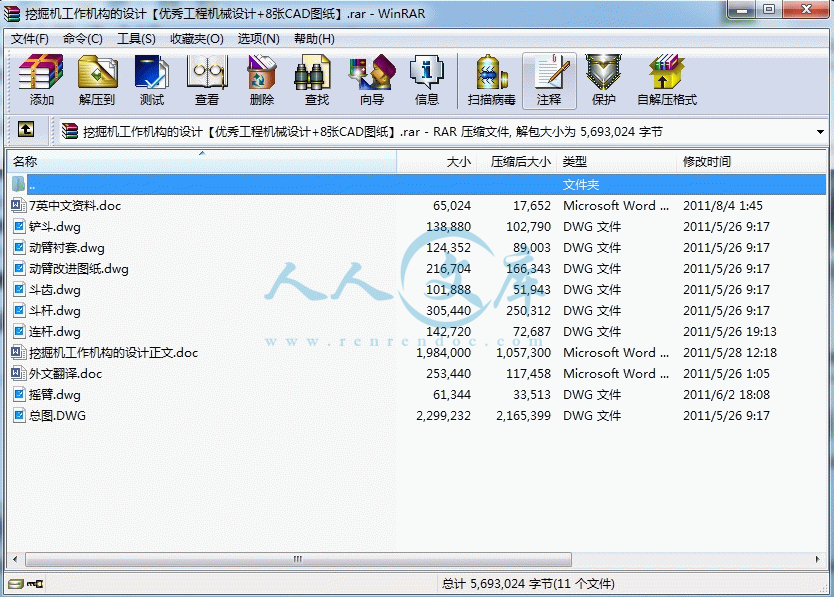Viewport: 834px width, 597px height.
Task: Click the horizontal scrollbar thumb
Action: pos(298,559)
